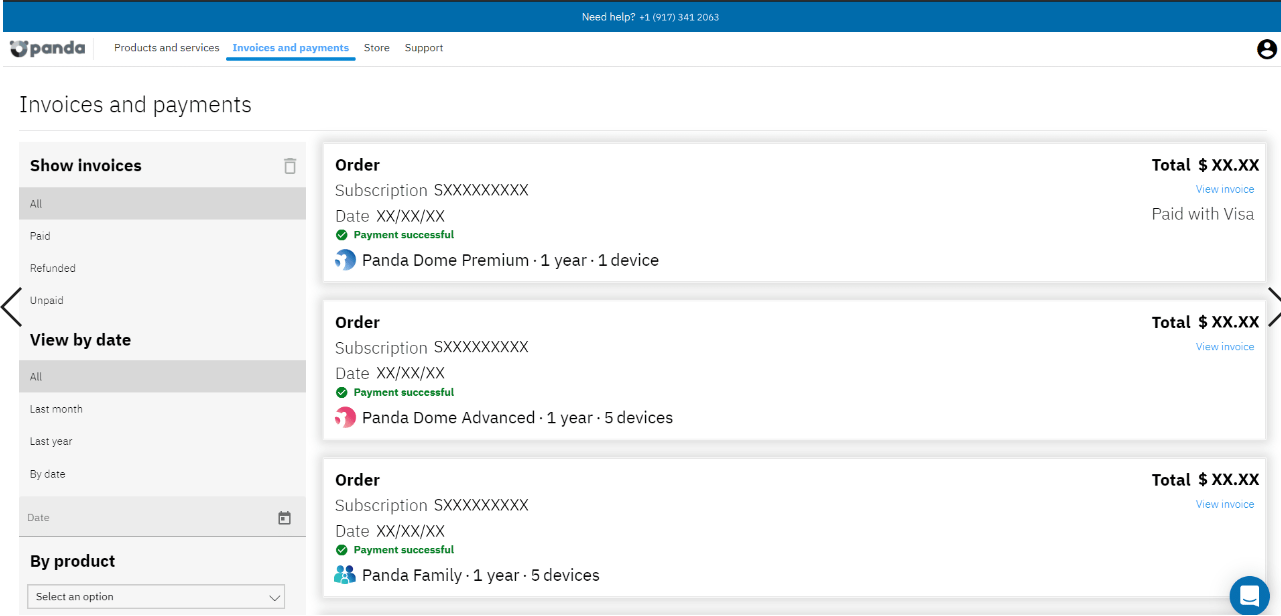1281x616 pixels.
Task: Clear invoice filters with trash icon
Action: tap(290, 166)
